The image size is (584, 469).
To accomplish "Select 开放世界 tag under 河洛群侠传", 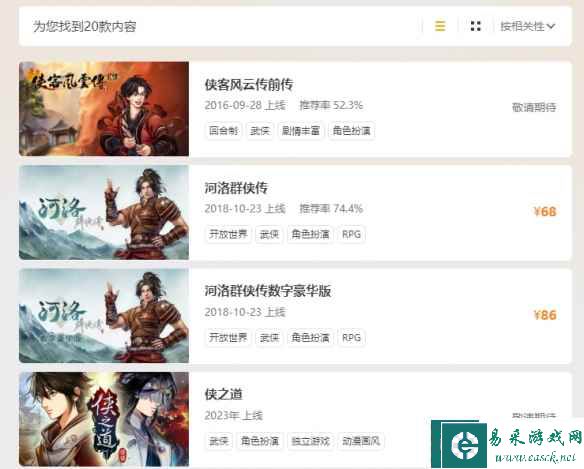I will tap(228, 234).
